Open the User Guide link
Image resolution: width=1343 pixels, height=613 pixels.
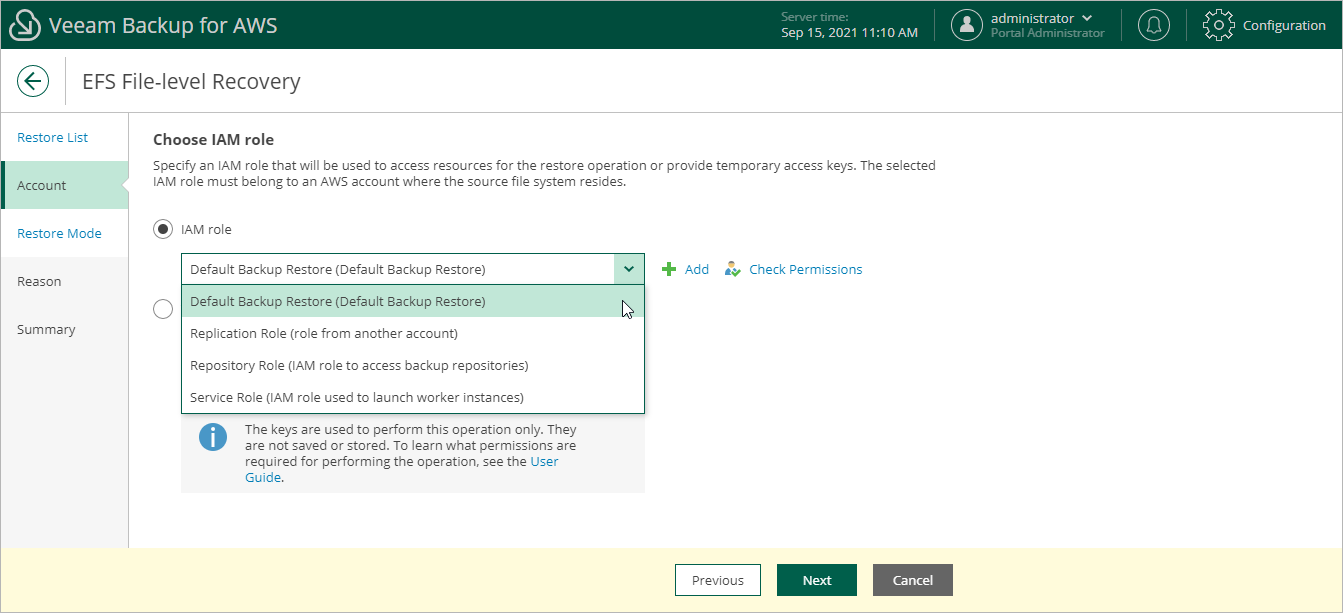tap(544, 461)
